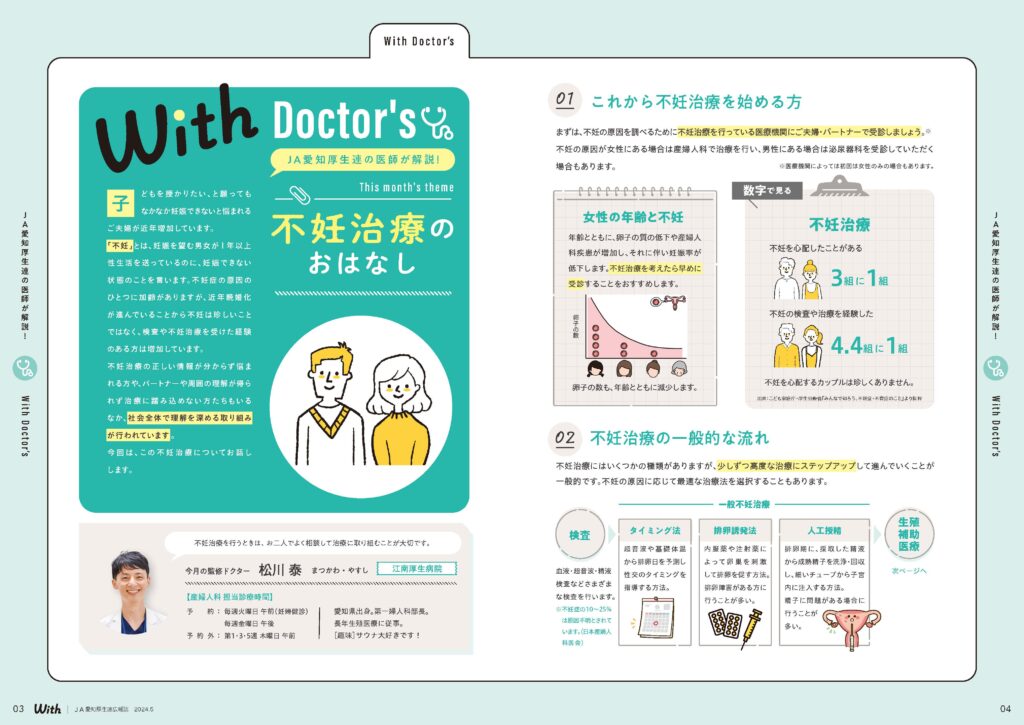
Task: Select the With Doctor's tab at the top
Action: [x=419, y=41]
